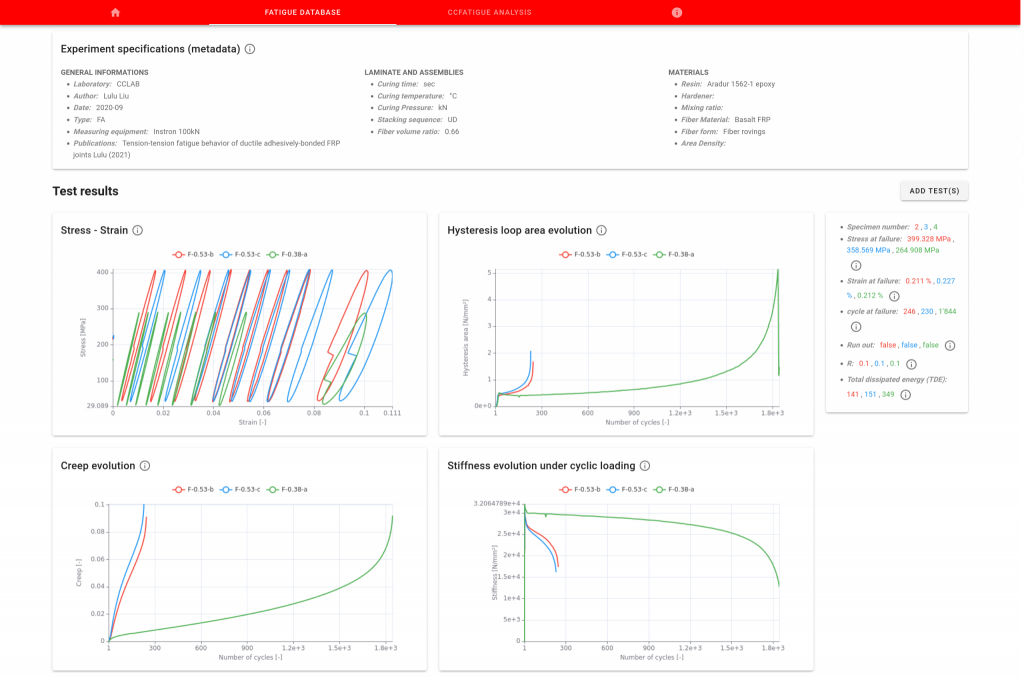
Task: Toggle F-0.53-c series in Creep evolution legend
Action: (x=240, y=489)
